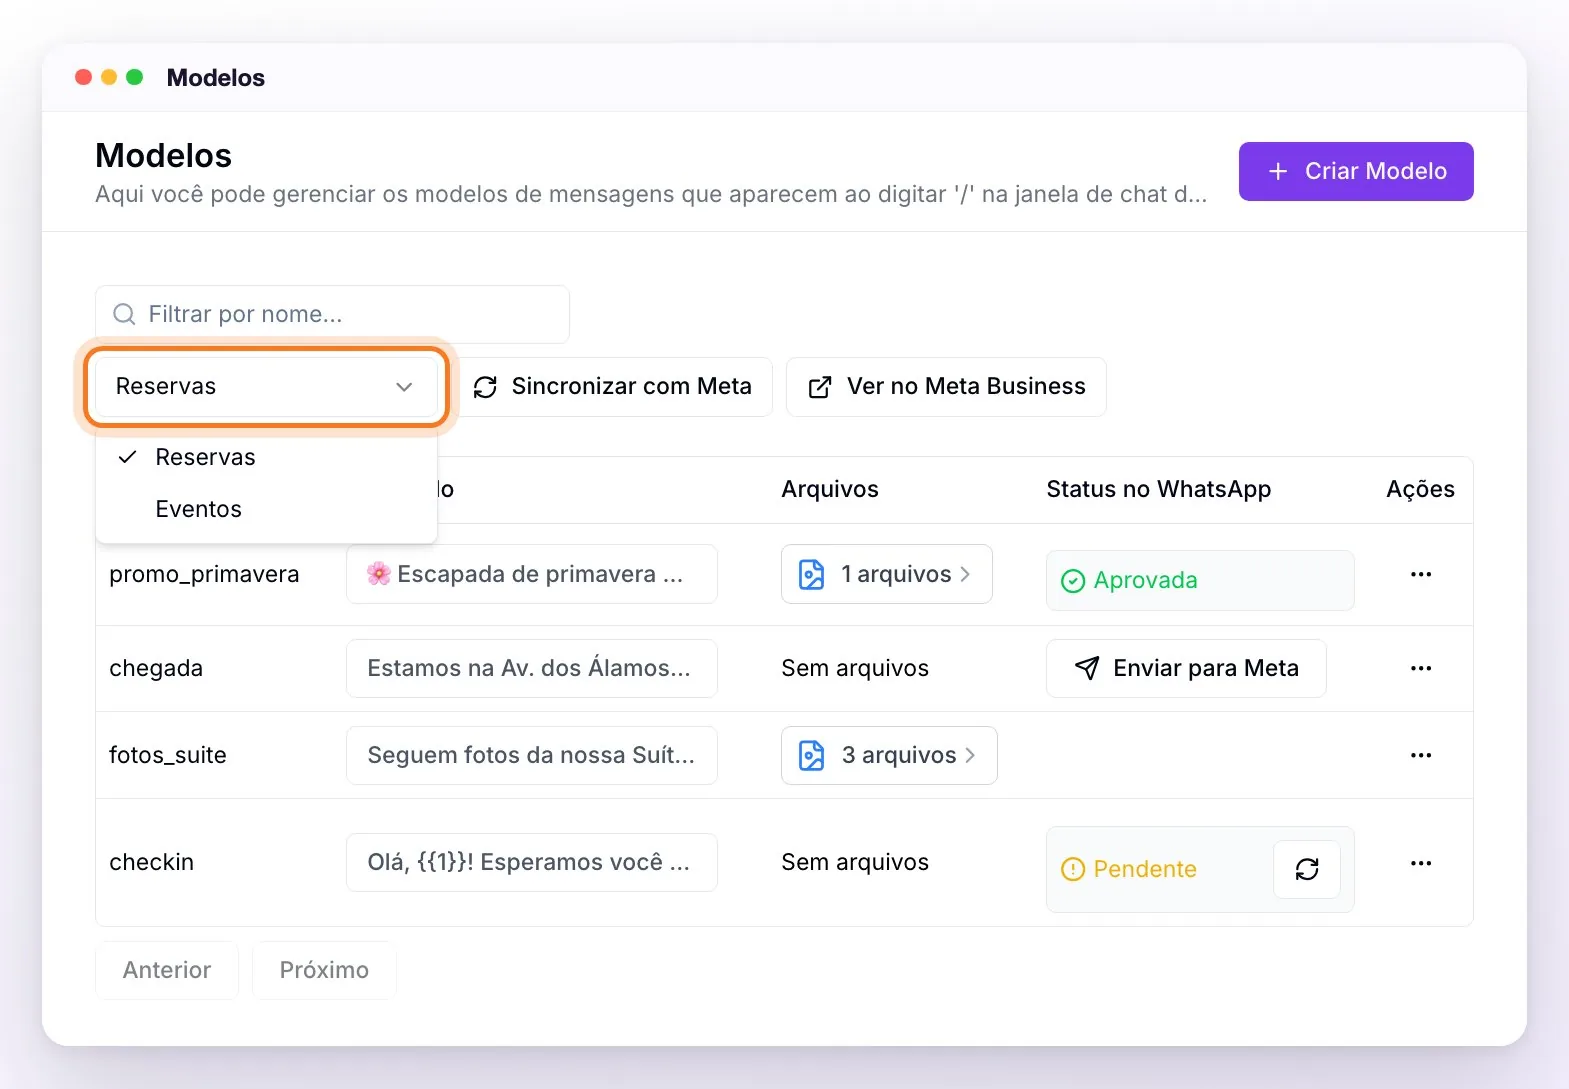
Task: Select Reservas option in the dropdown list
Action: pyautogui.click(x=266, y=457)
